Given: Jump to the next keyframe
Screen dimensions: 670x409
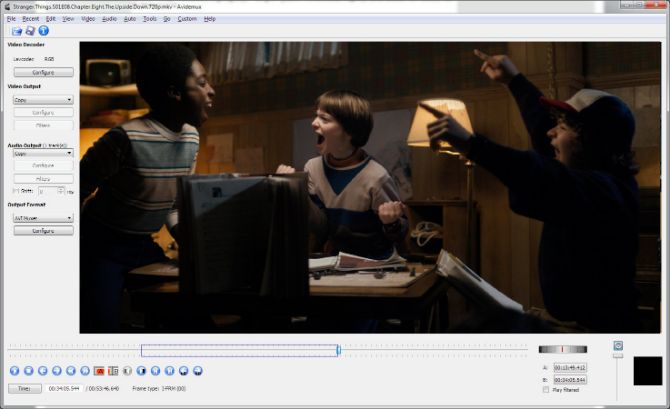Looking at the screenshot, I should pyautogui.click(x=85, y=371).
